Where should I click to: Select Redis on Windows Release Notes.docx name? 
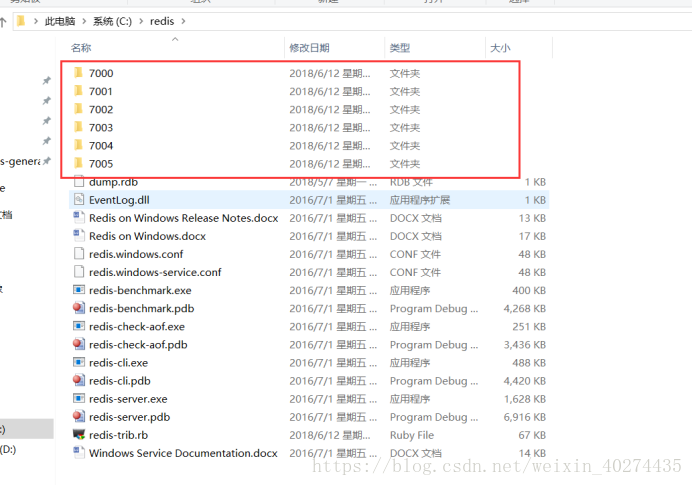pyautogui.click(x=184, y=218)
